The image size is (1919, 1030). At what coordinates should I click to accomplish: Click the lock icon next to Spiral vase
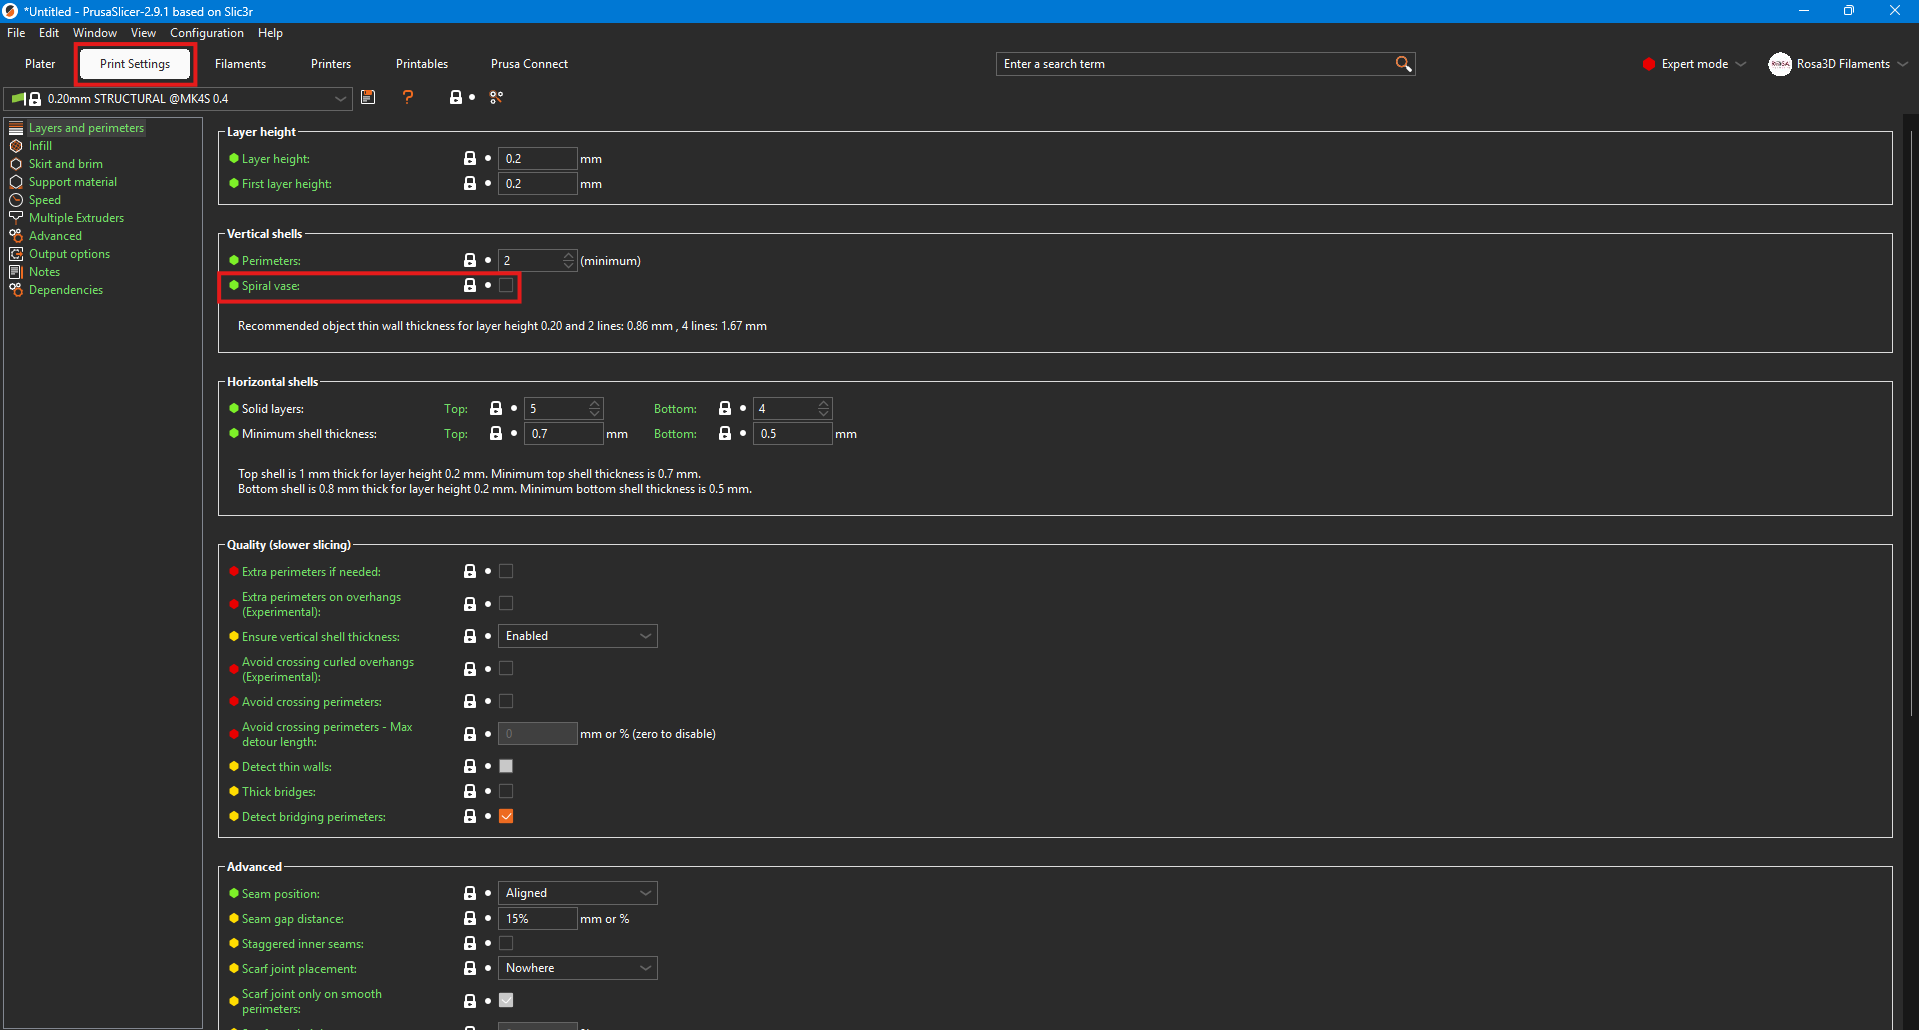(470, 285)
